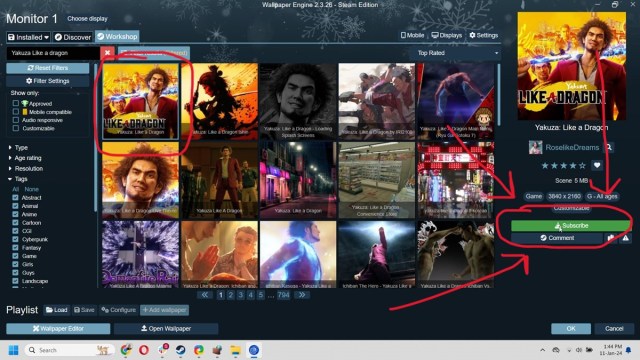
Task: Open the Top Rated sort dropdown
Action: pyautogui.click(x=457, y=53)
